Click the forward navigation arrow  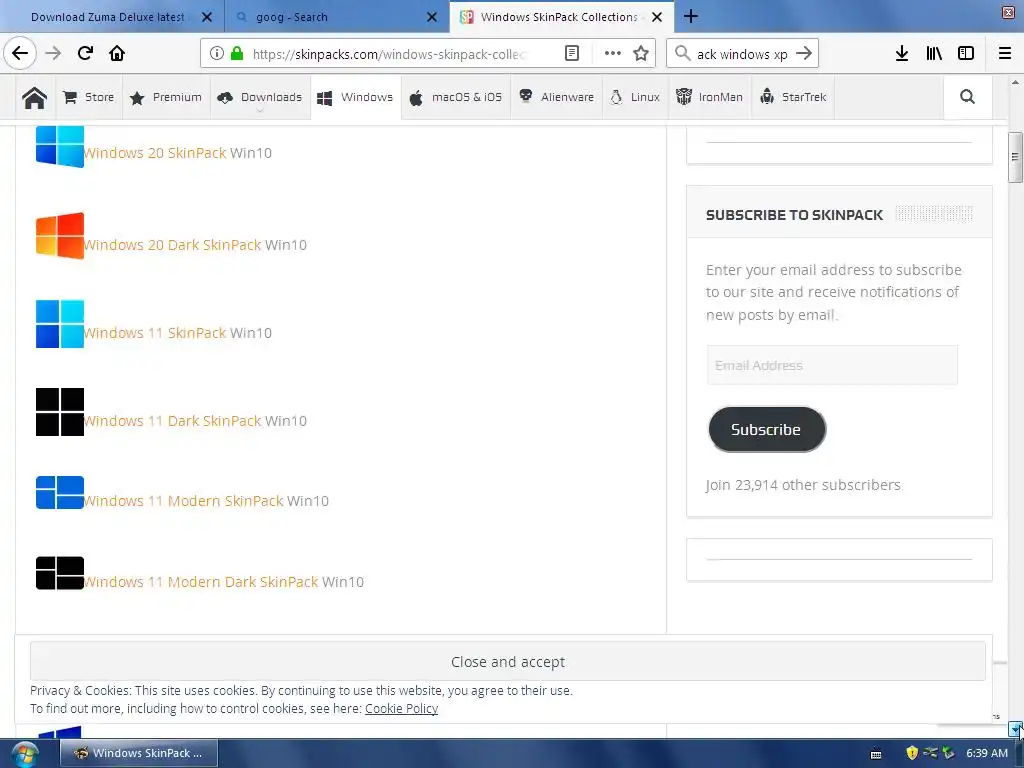pyautogui.click(x=53, y=54)
